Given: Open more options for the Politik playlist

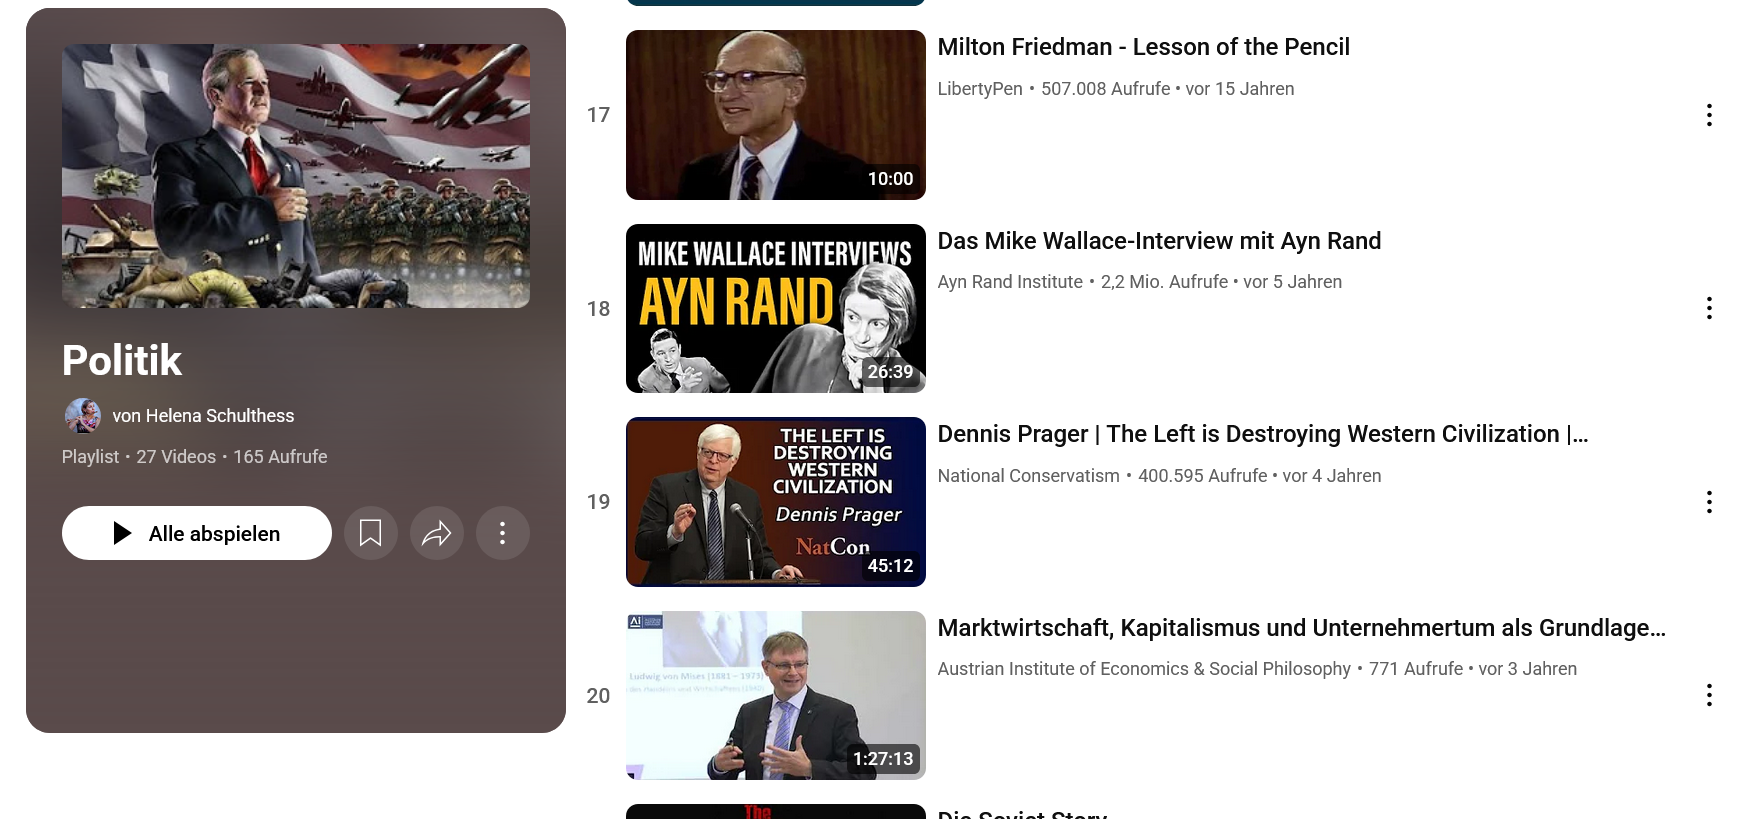Looking at the screenshot, I should [502, 533].
